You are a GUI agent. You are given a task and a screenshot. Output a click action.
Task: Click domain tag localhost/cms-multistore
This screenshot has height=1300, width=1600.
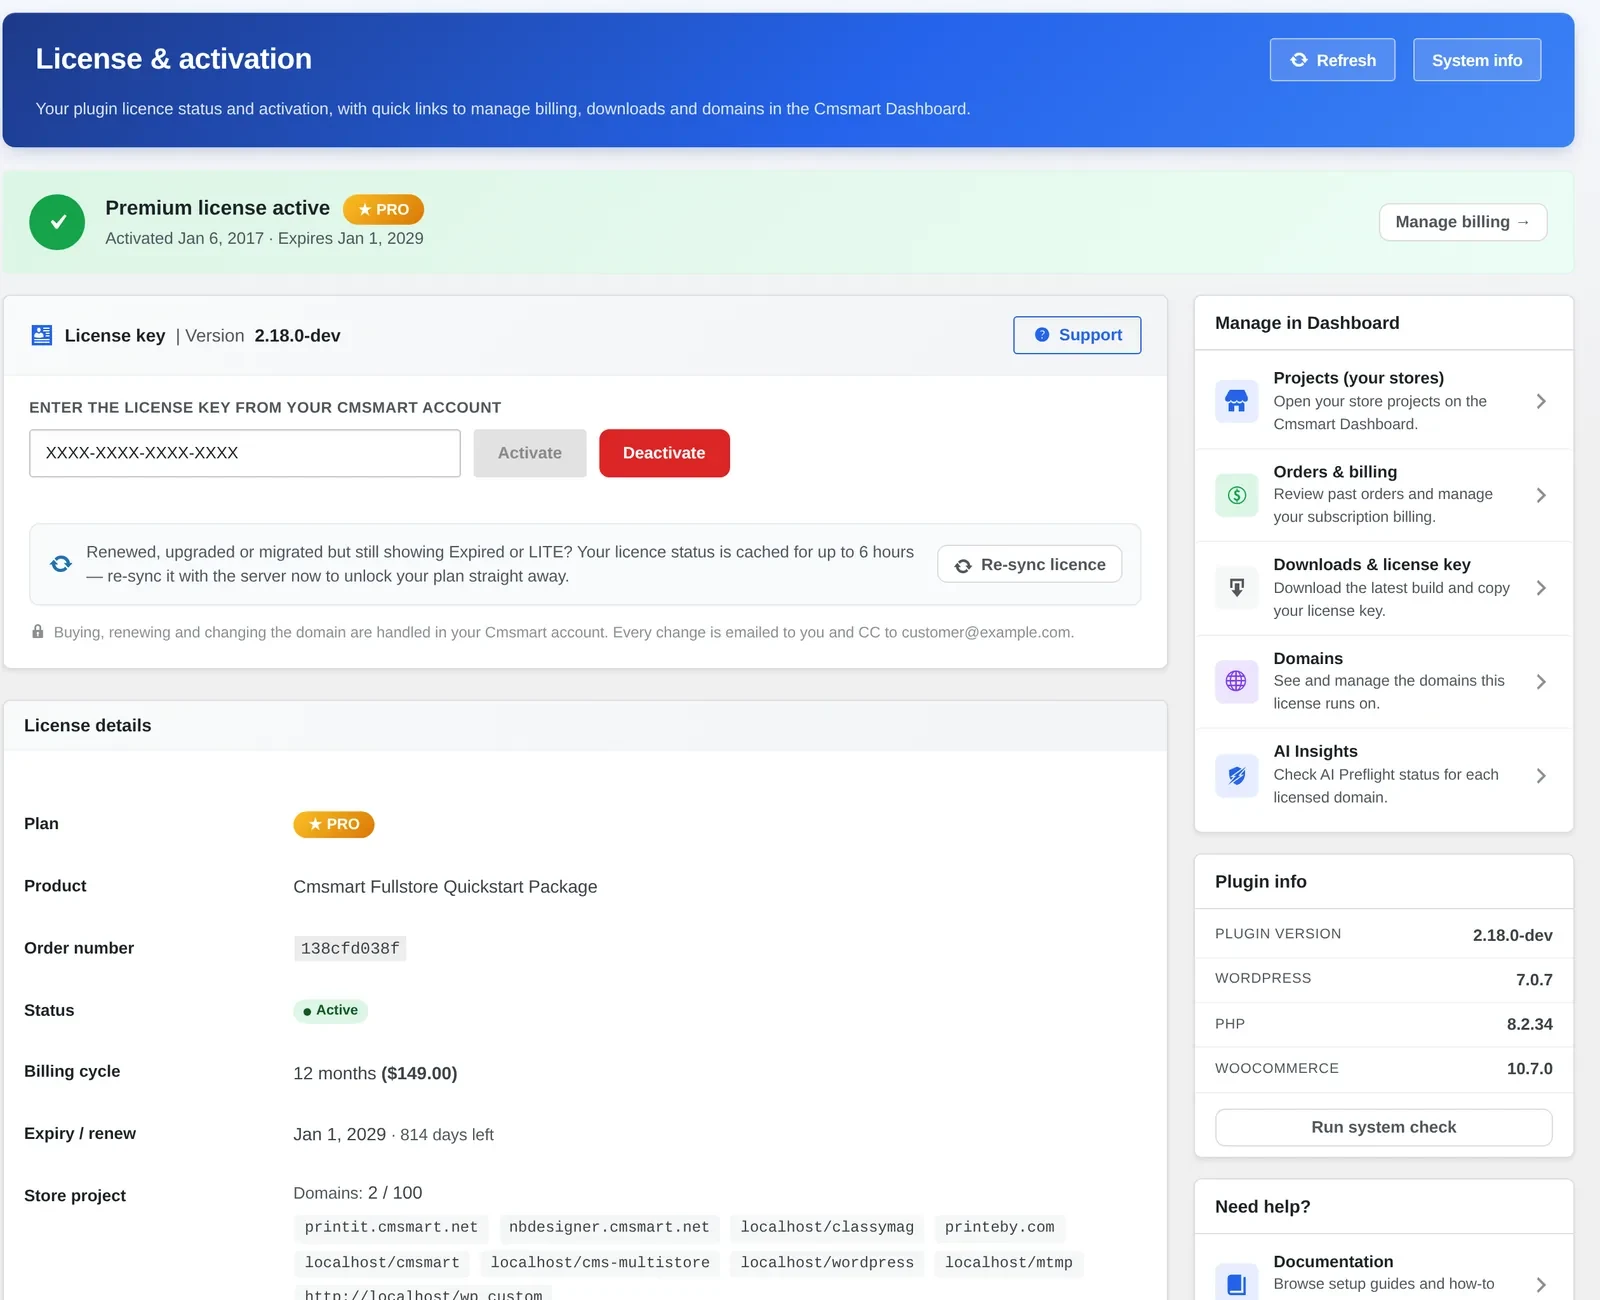tap(600, 1263)
